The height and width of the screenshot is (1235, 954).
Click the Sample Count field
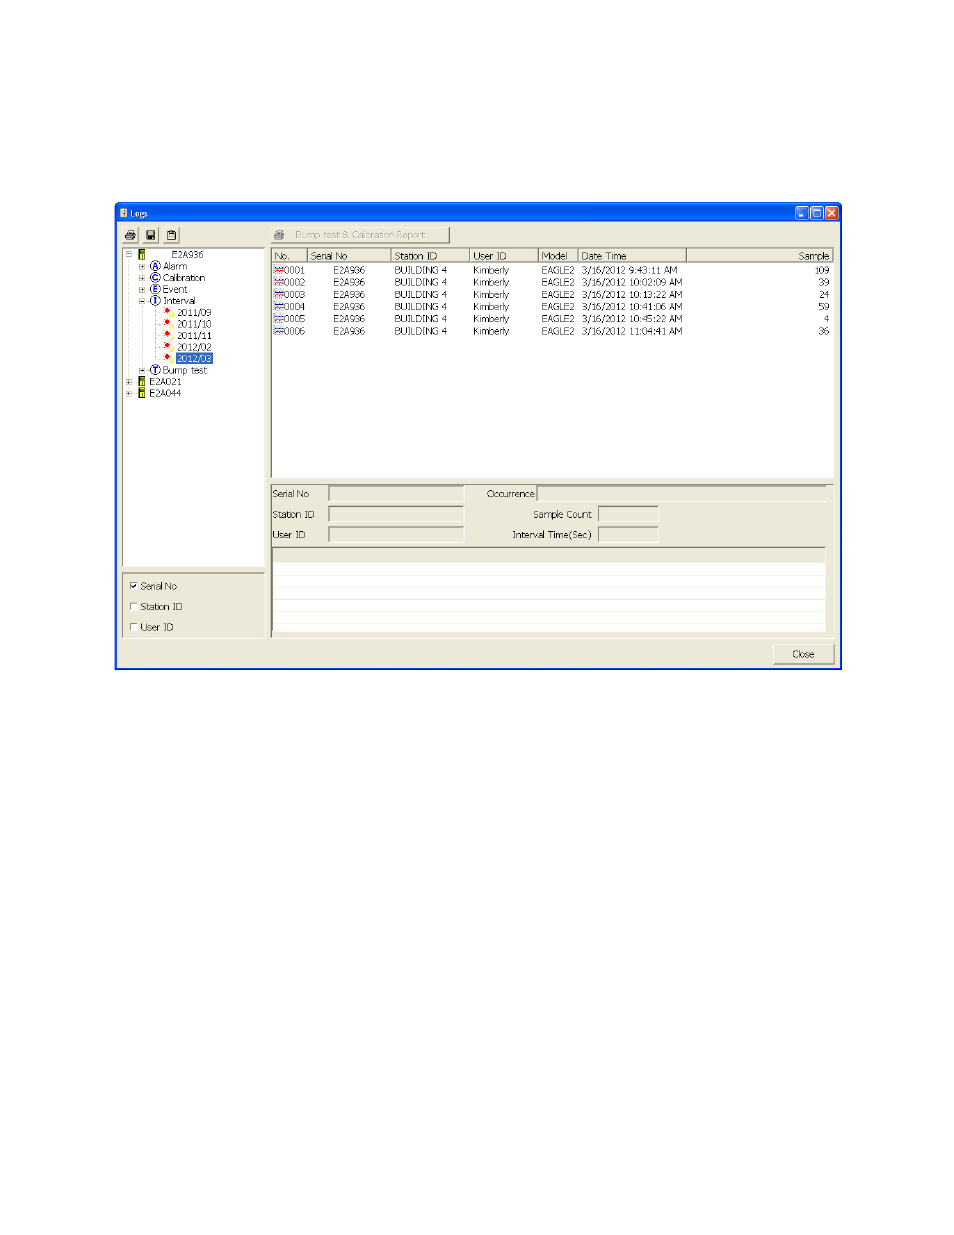628,514
